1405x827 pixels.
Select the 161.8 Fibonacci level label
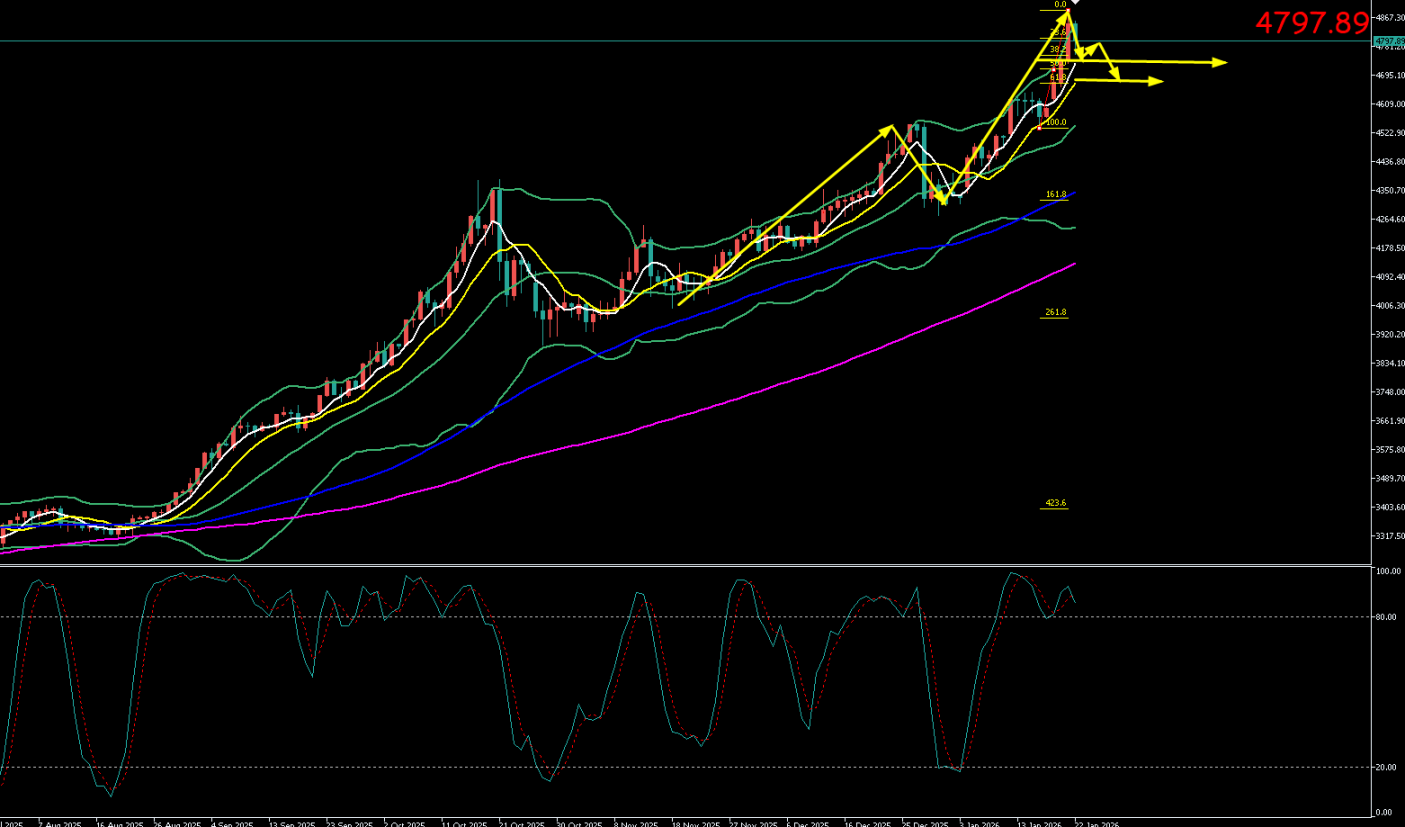click(1056, 194)
